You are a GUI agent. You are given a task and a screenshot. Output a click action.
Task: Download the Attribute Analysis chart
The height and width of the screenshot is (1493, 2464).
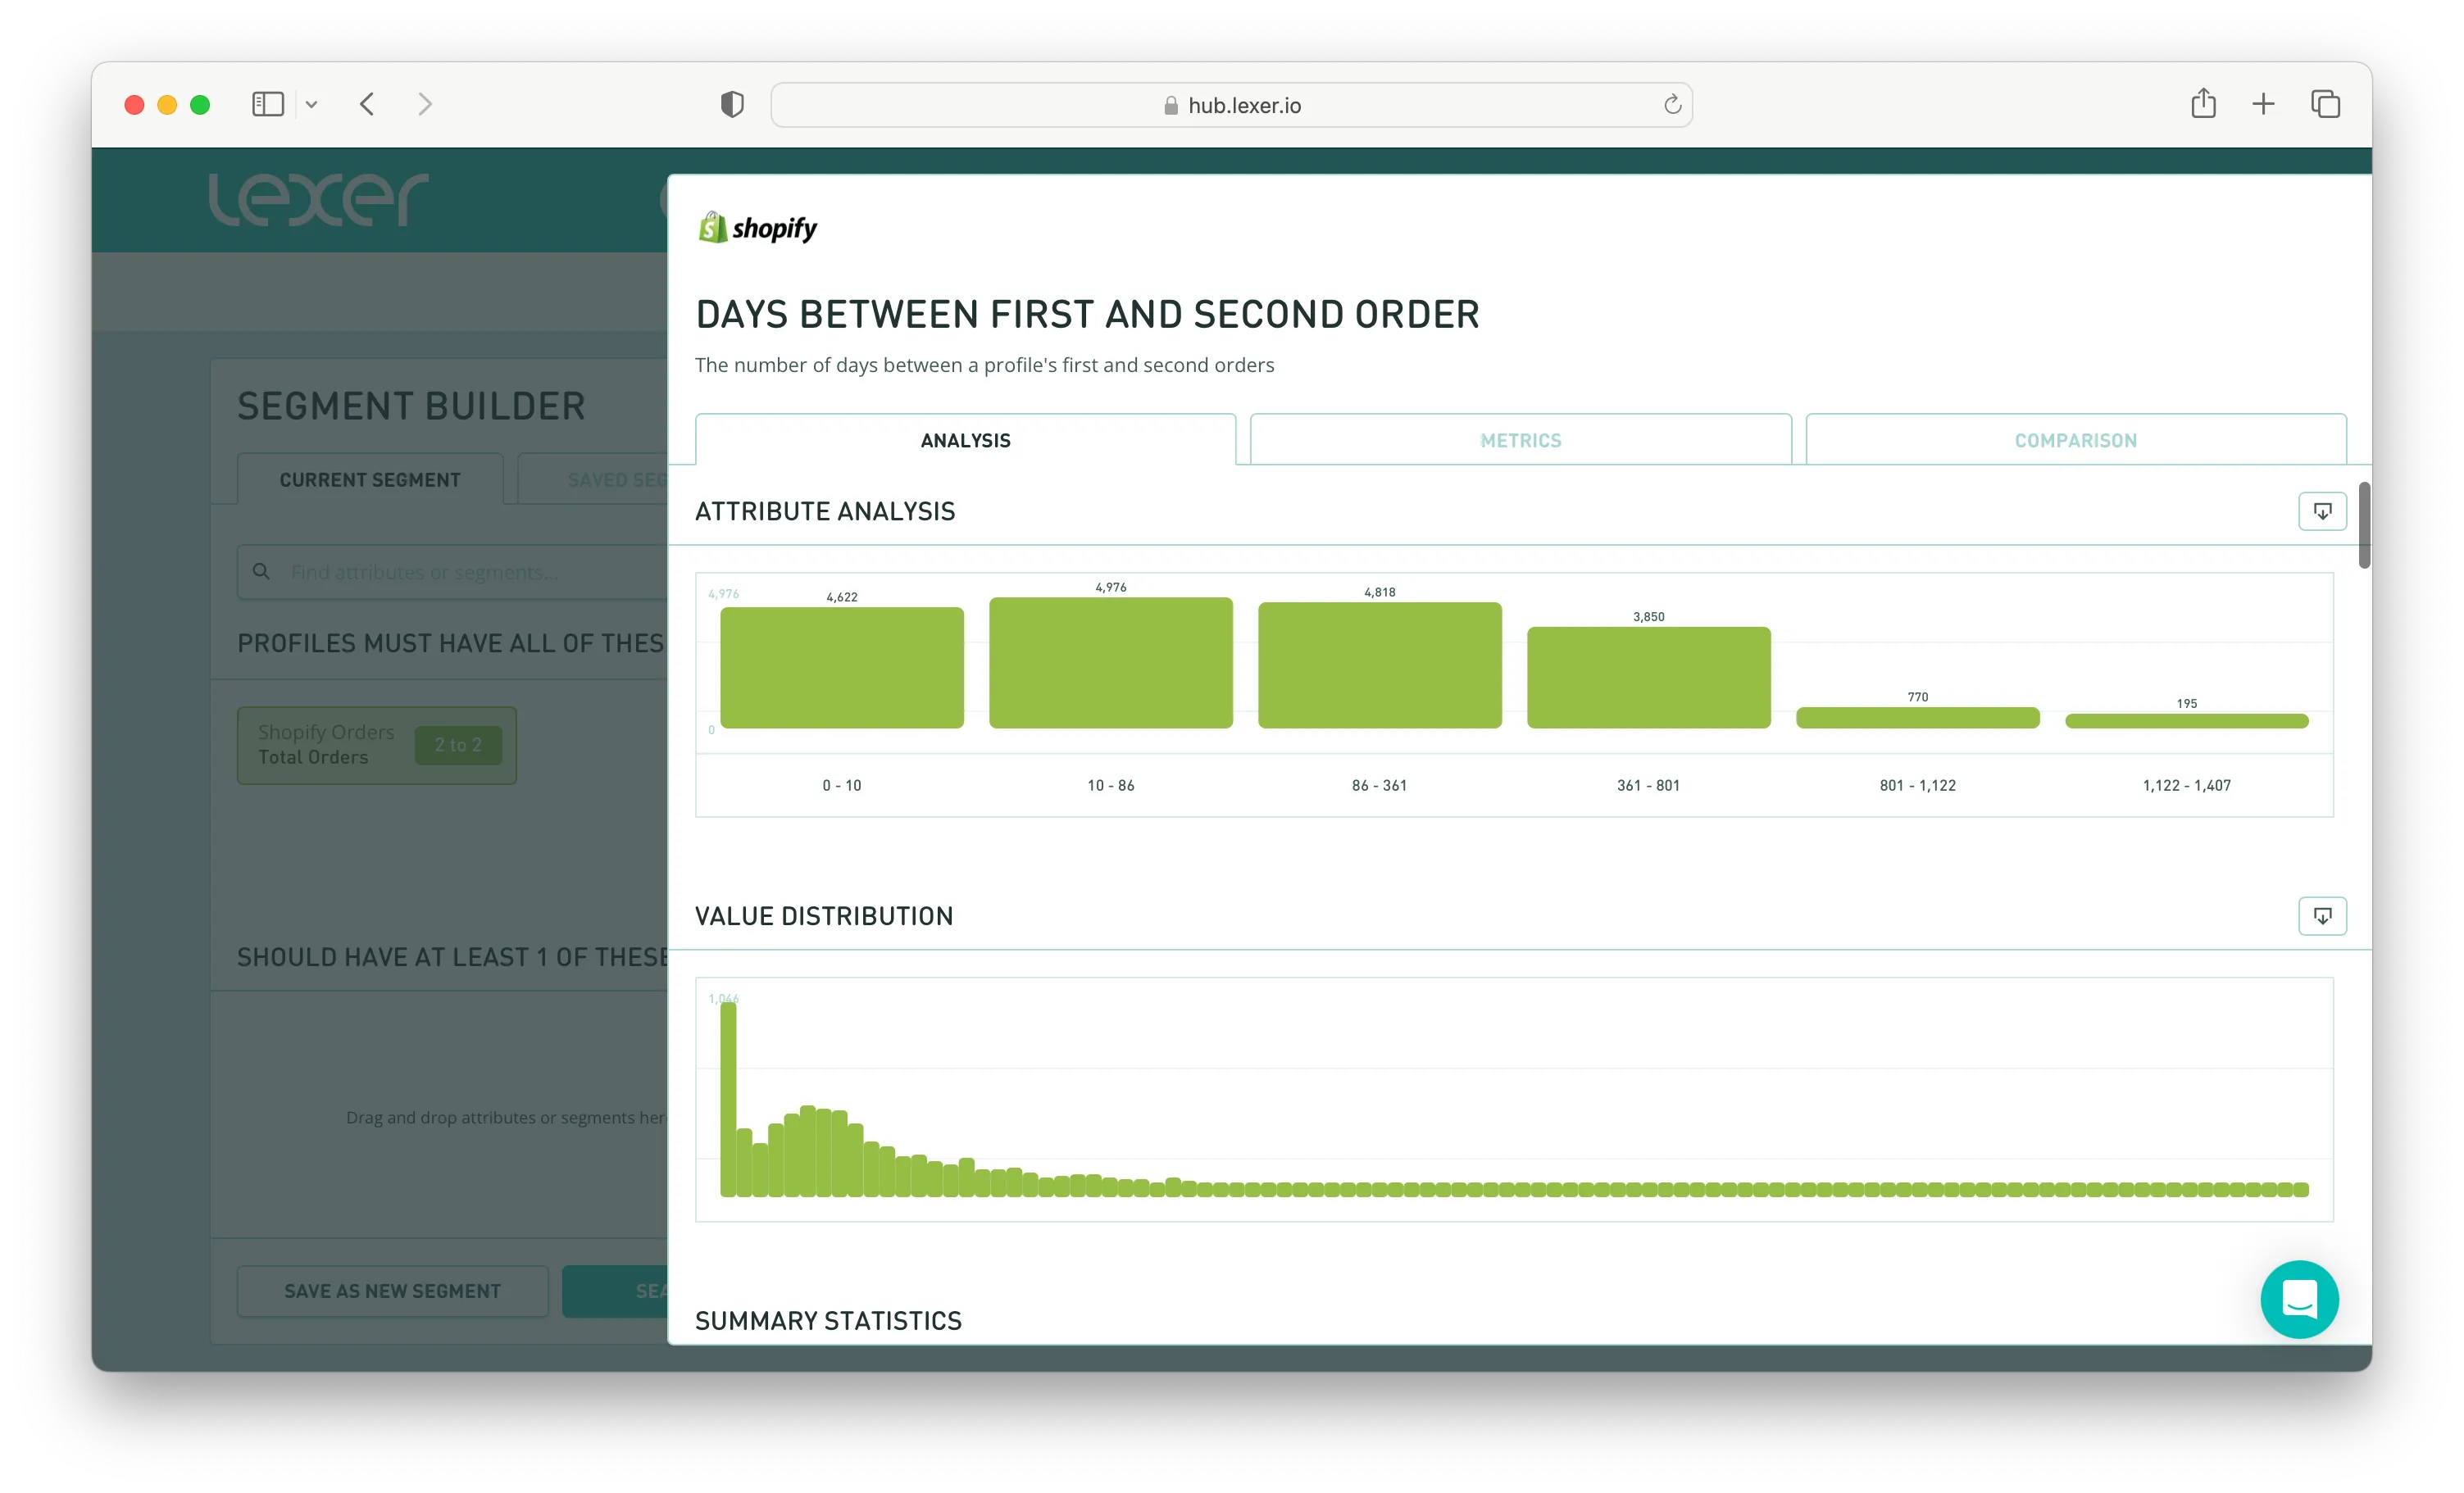(2321, 511)
